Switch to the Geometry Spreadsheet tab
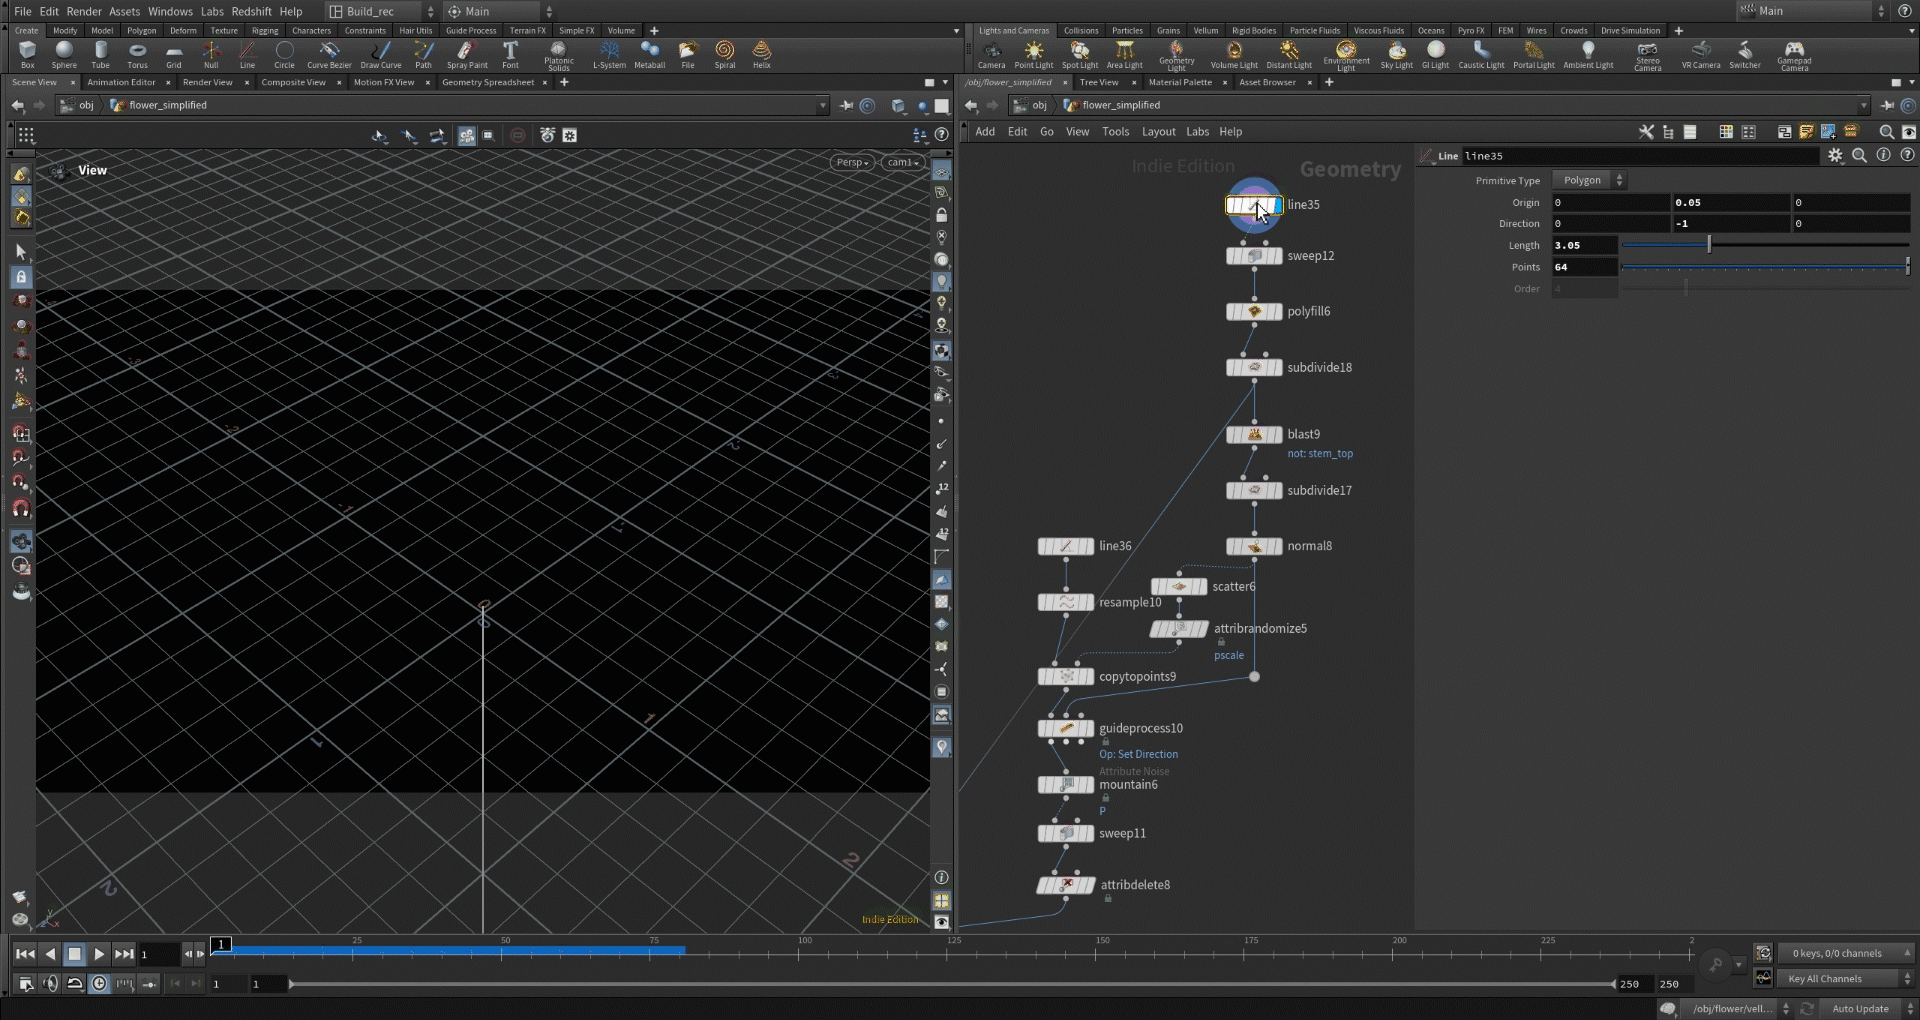The height and width of the screenshot is (1020, 1920). 488,82
